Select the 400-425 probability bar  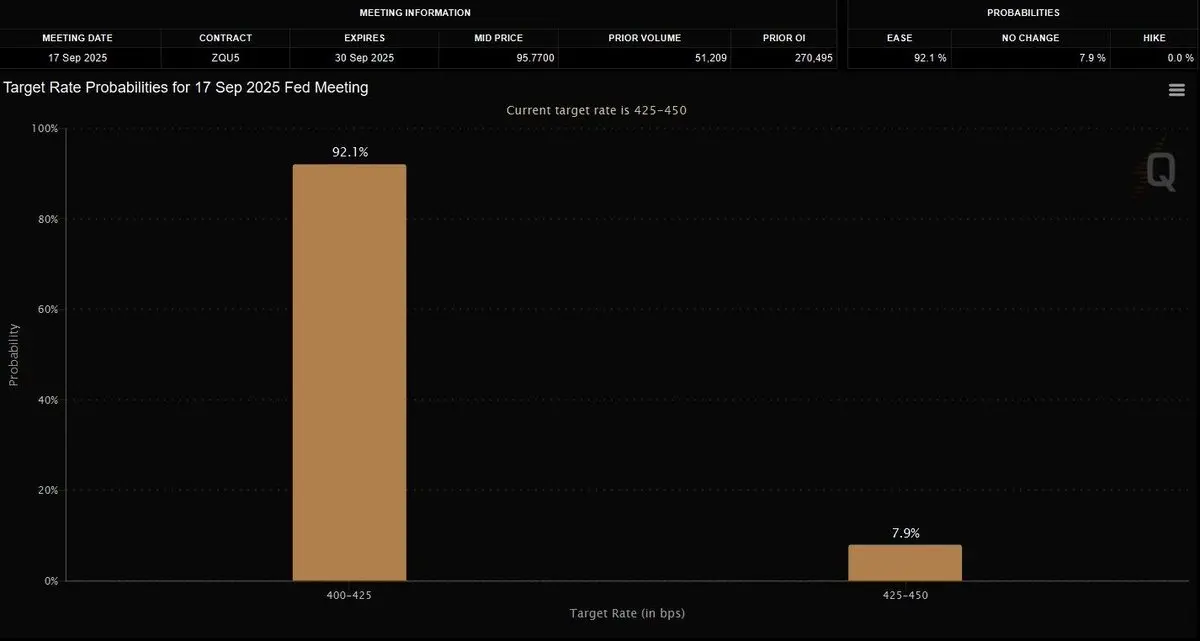pos(349,372)
